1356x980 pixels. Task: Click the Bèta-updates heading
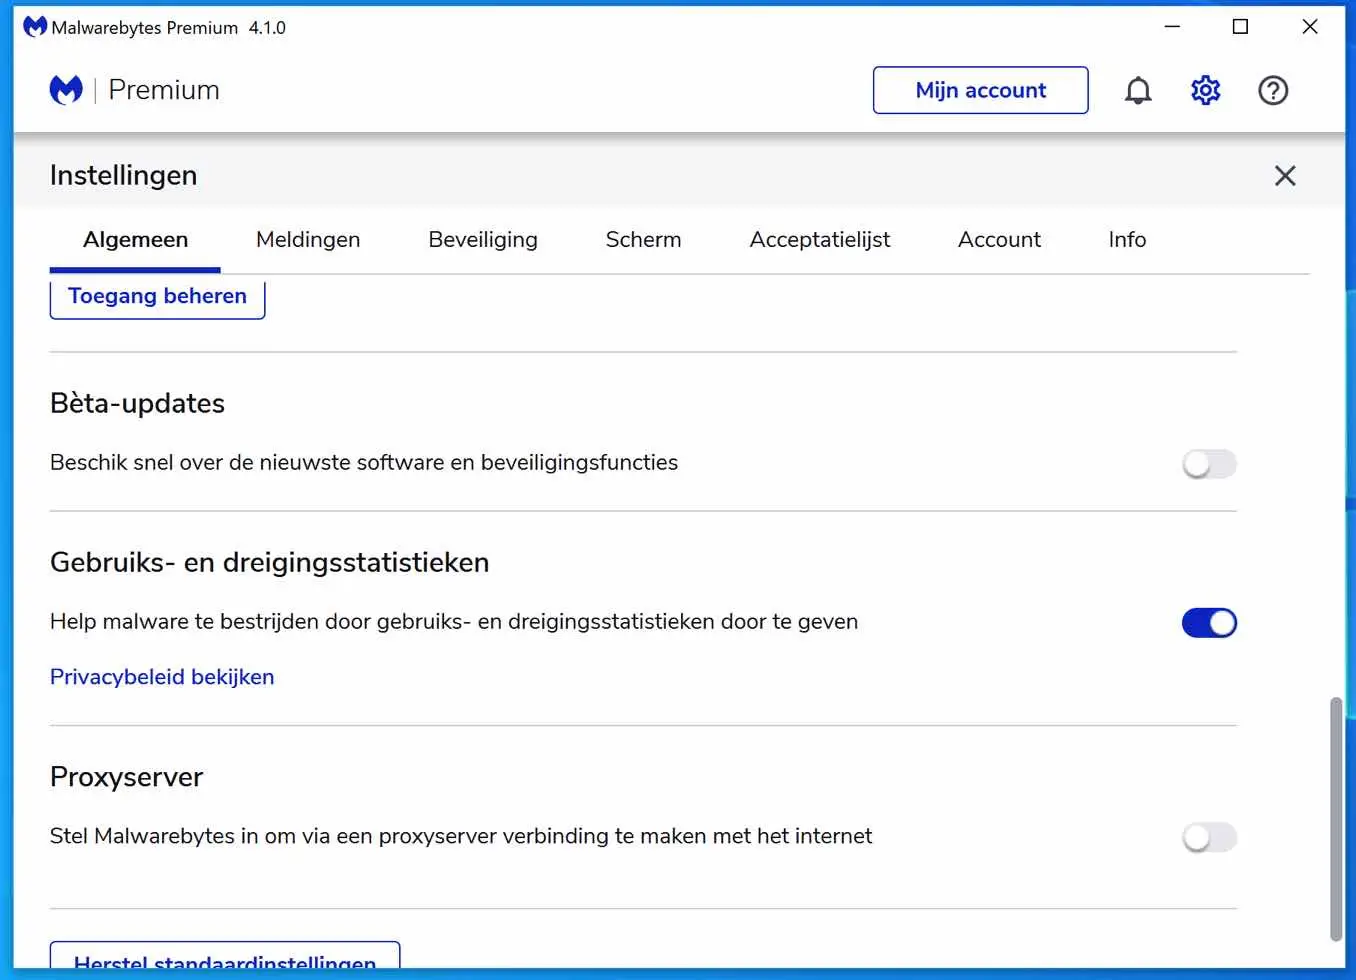[x=137, y=403]
